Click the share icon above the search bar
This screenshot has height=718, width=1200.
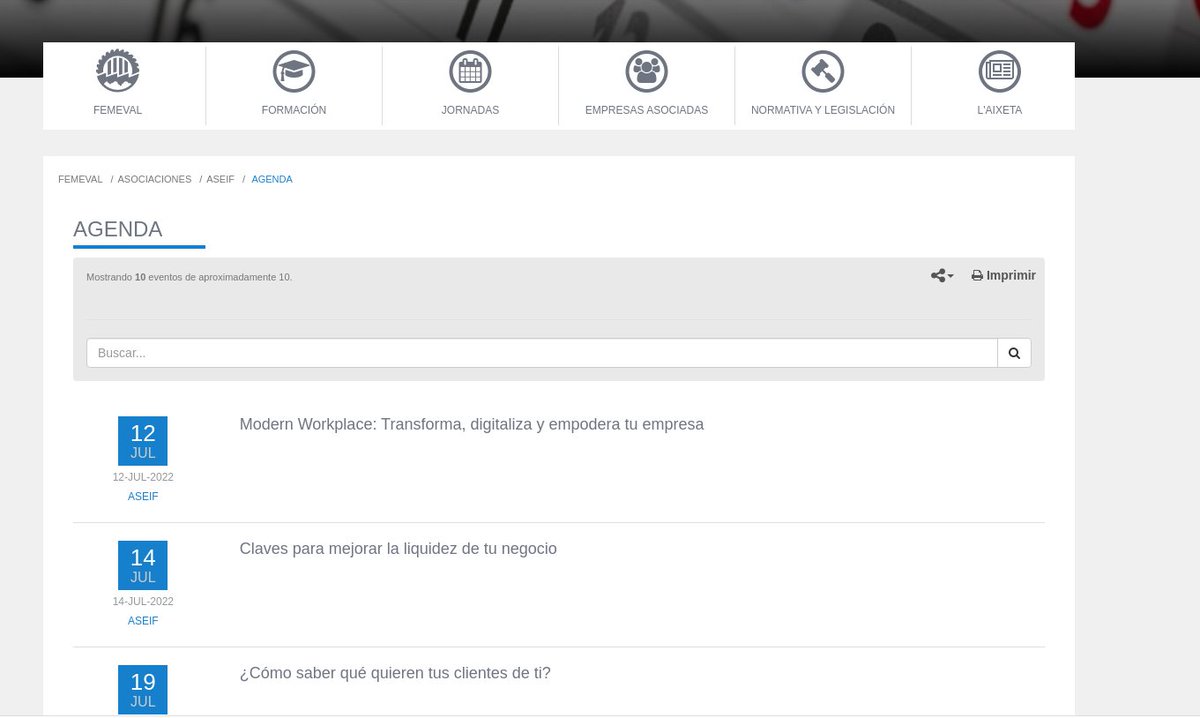click(x=936, y=275)
